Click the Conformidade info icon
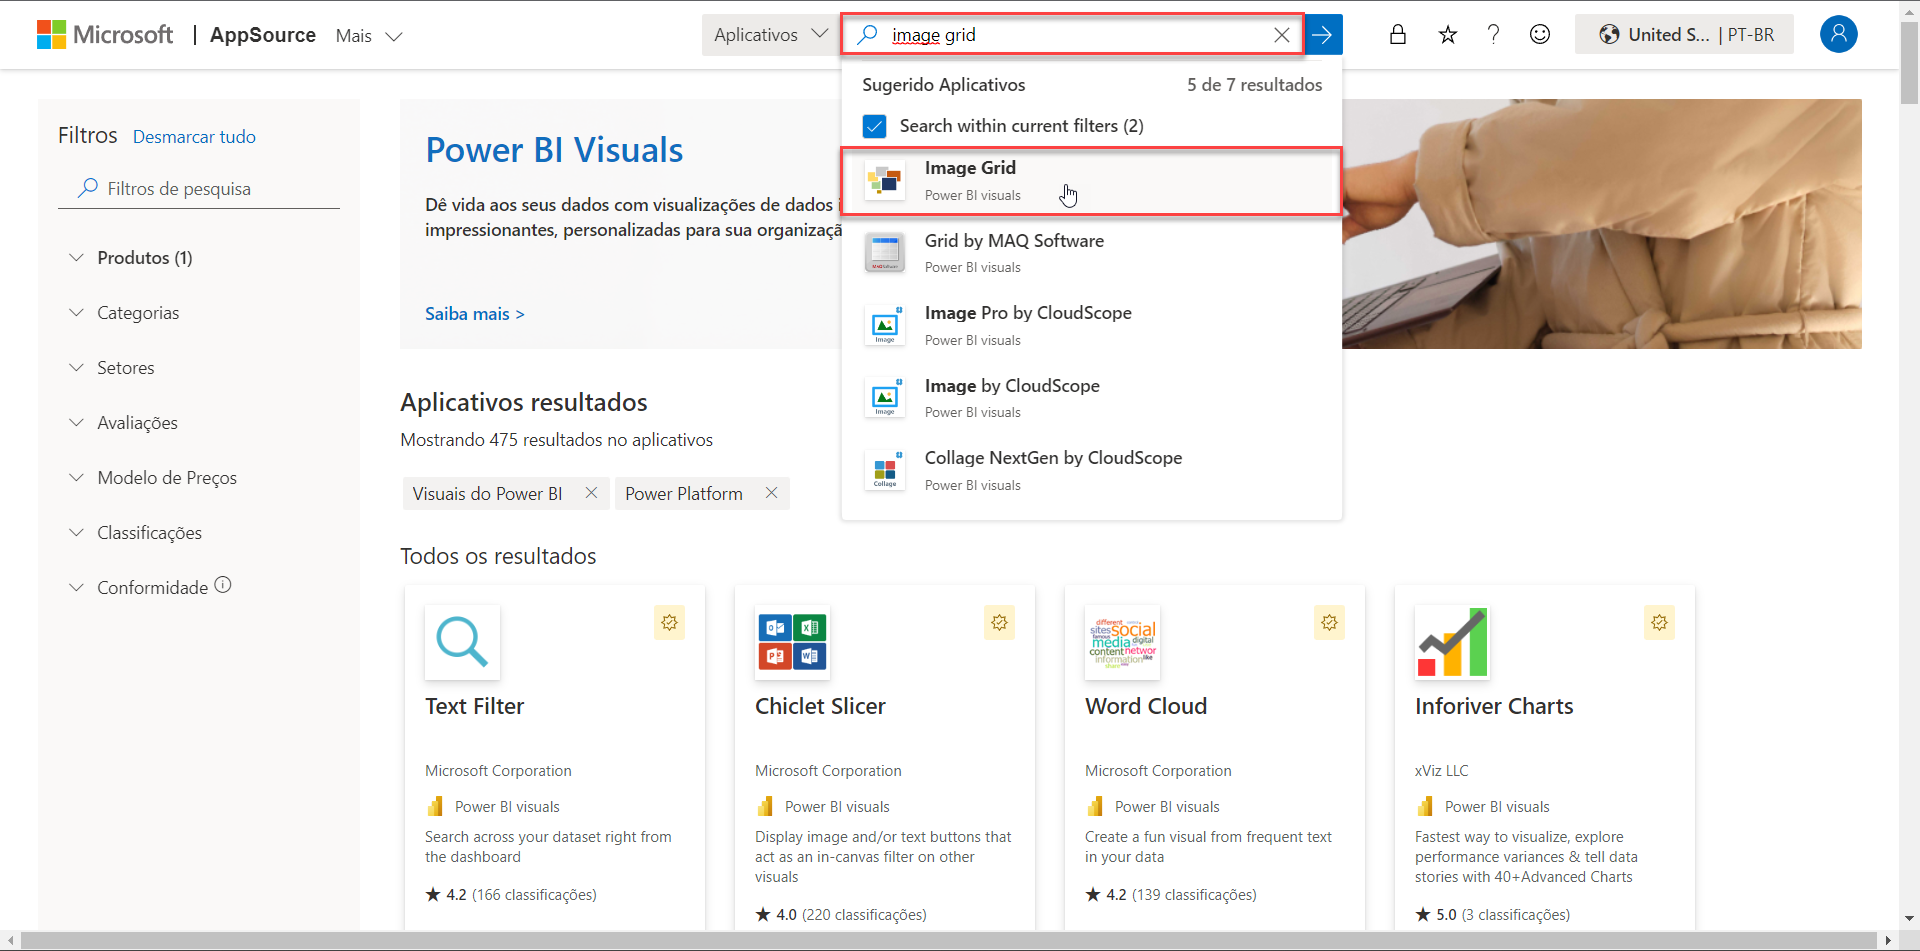 [x=223, y=585]
